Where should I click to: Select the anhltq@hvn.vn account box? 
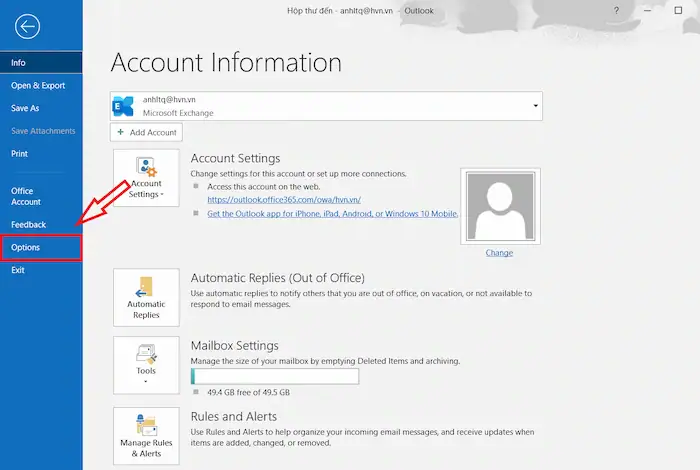(x=326, y=106)
